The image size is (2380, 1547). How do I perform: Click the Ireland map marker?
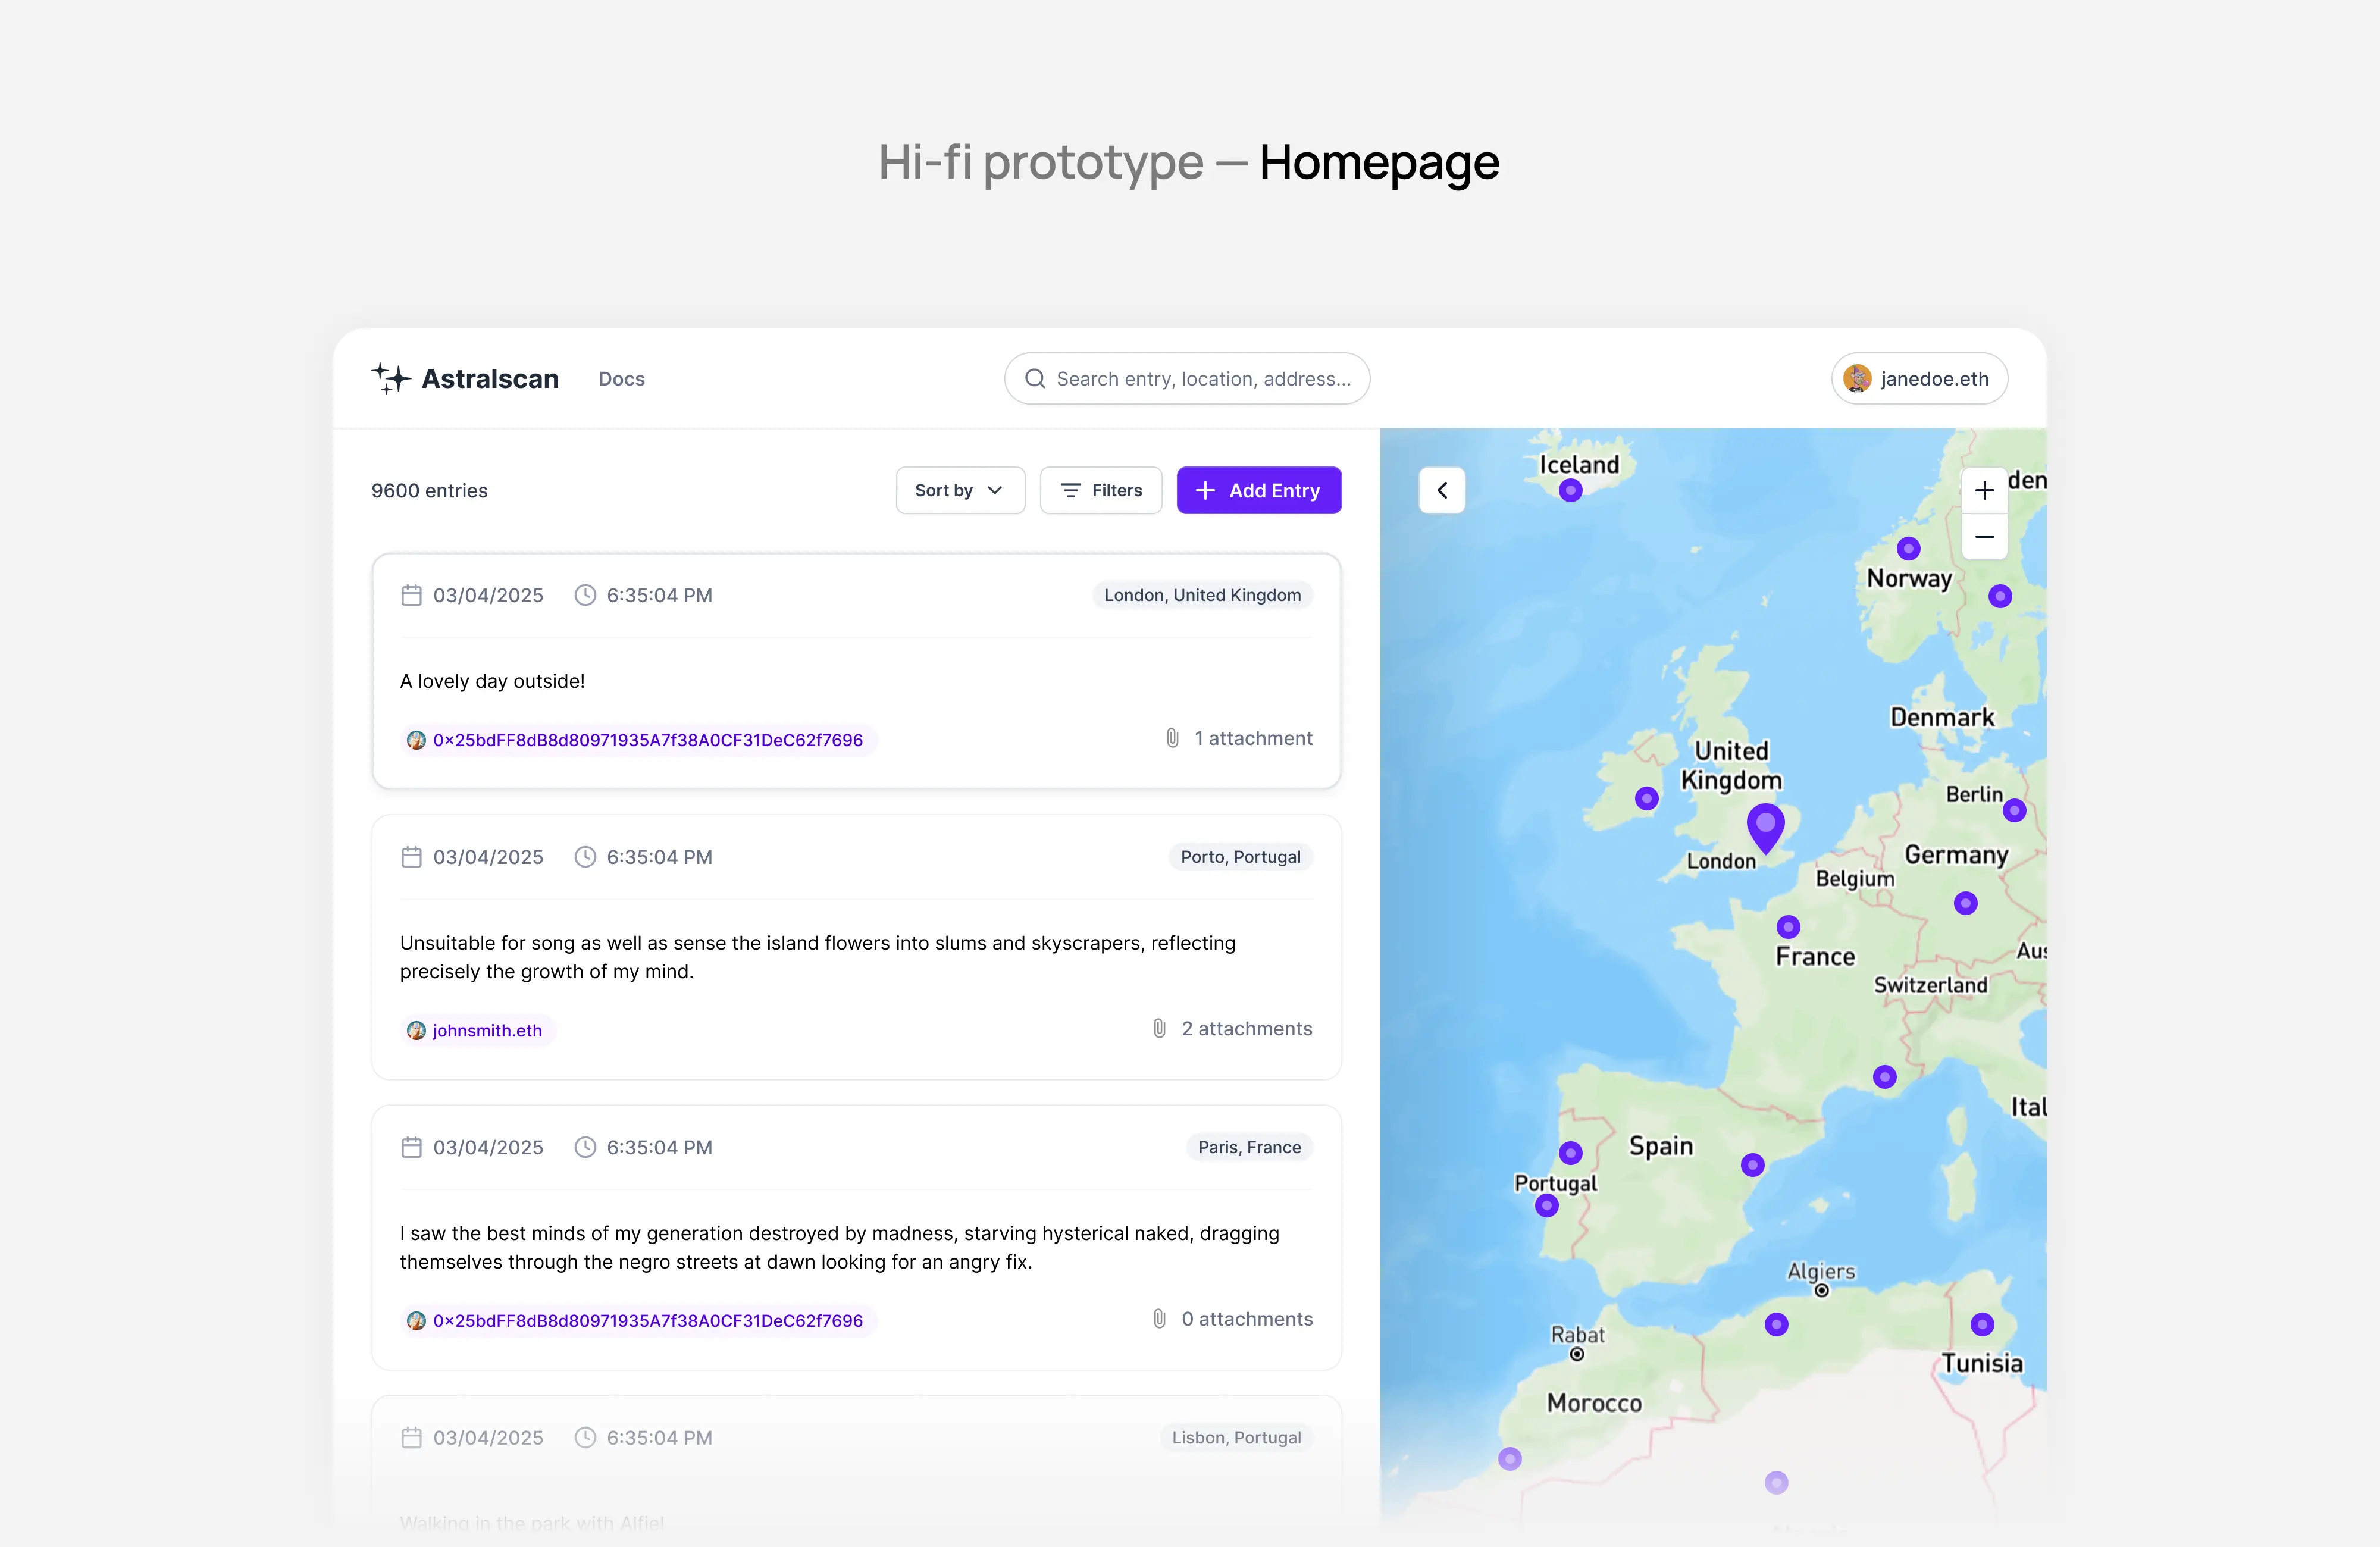[1647, 798]
